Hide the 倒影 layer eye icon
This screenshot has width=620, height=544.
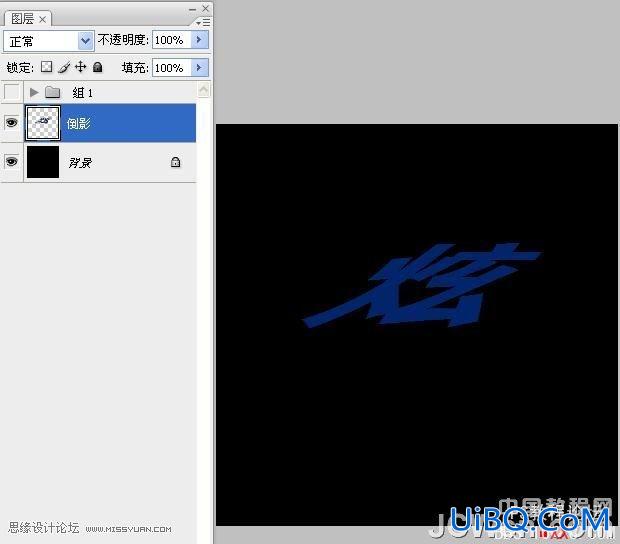[x=11, y=122]
